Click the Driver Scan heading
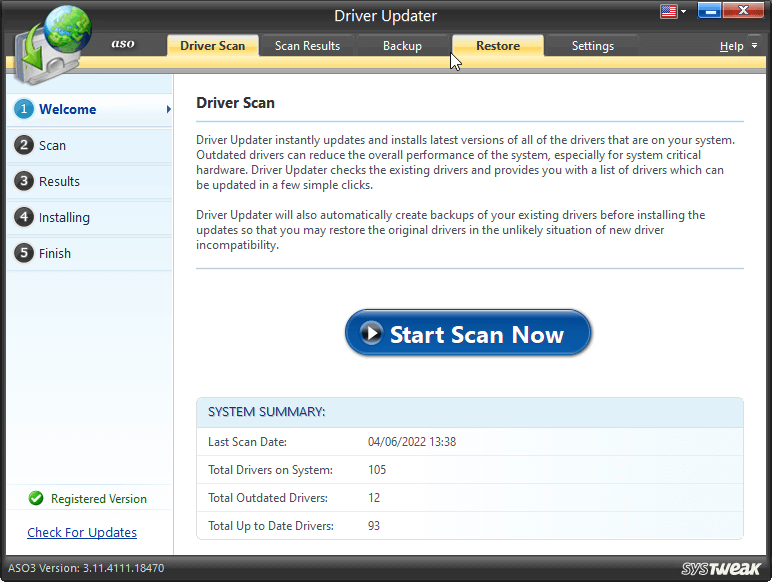Image resolution: width=772 pixels, height=582 pixels. coord(235,103)
